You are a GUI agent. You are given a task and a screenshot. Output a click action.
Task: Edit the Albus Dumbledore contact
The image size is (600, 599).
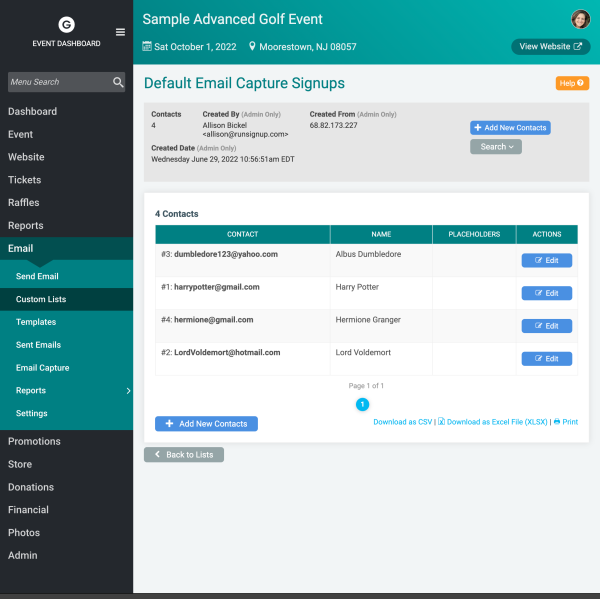[x=546, y=260]
